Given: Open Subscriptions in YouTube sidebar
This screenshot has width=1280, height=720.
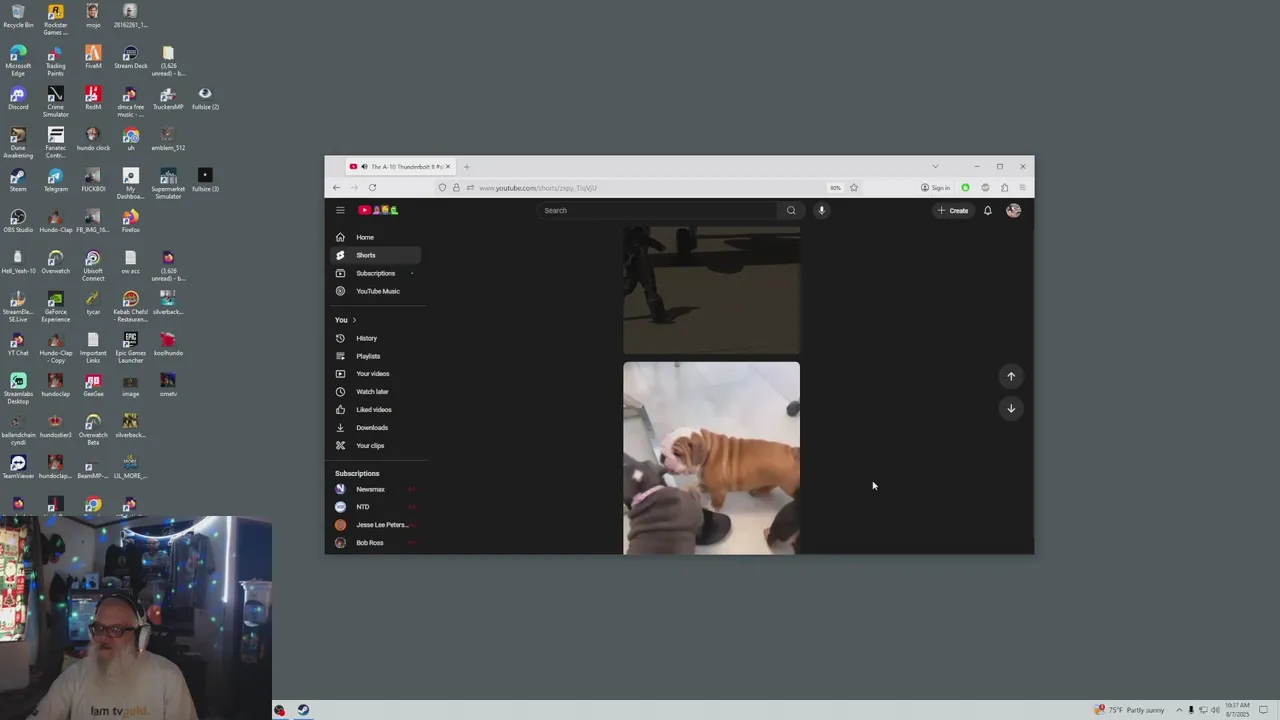Looking at the screenshot, I should [375, 273].
